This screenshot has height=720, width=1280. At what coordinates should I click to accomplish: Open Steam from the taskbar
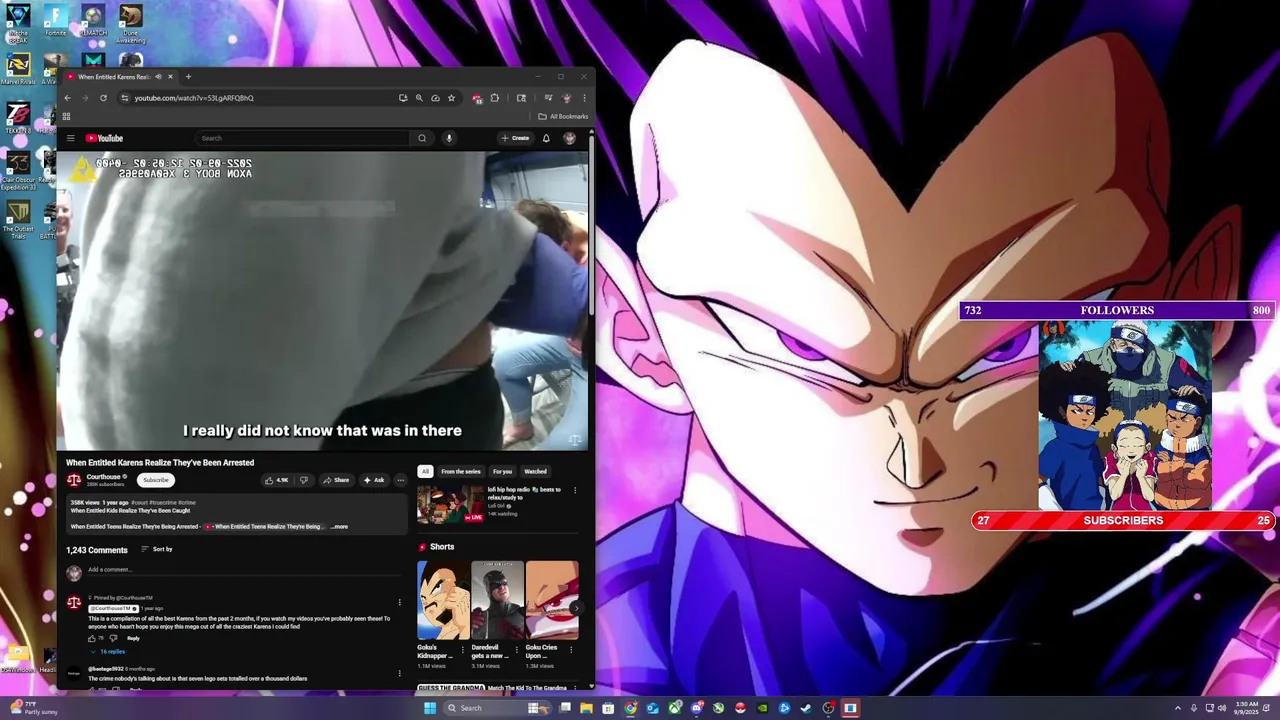(x=806, y=708)
